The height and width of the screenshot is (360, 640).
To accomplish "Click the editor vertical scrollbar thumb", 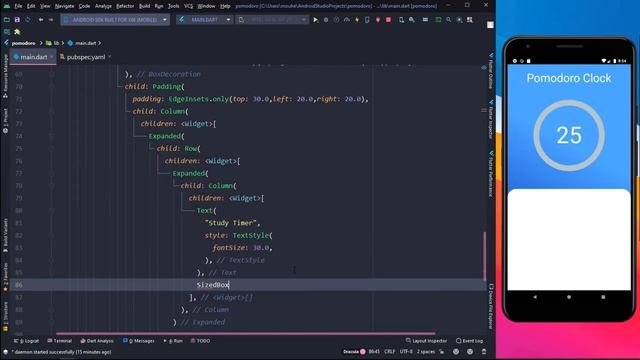I will [484, 256].
